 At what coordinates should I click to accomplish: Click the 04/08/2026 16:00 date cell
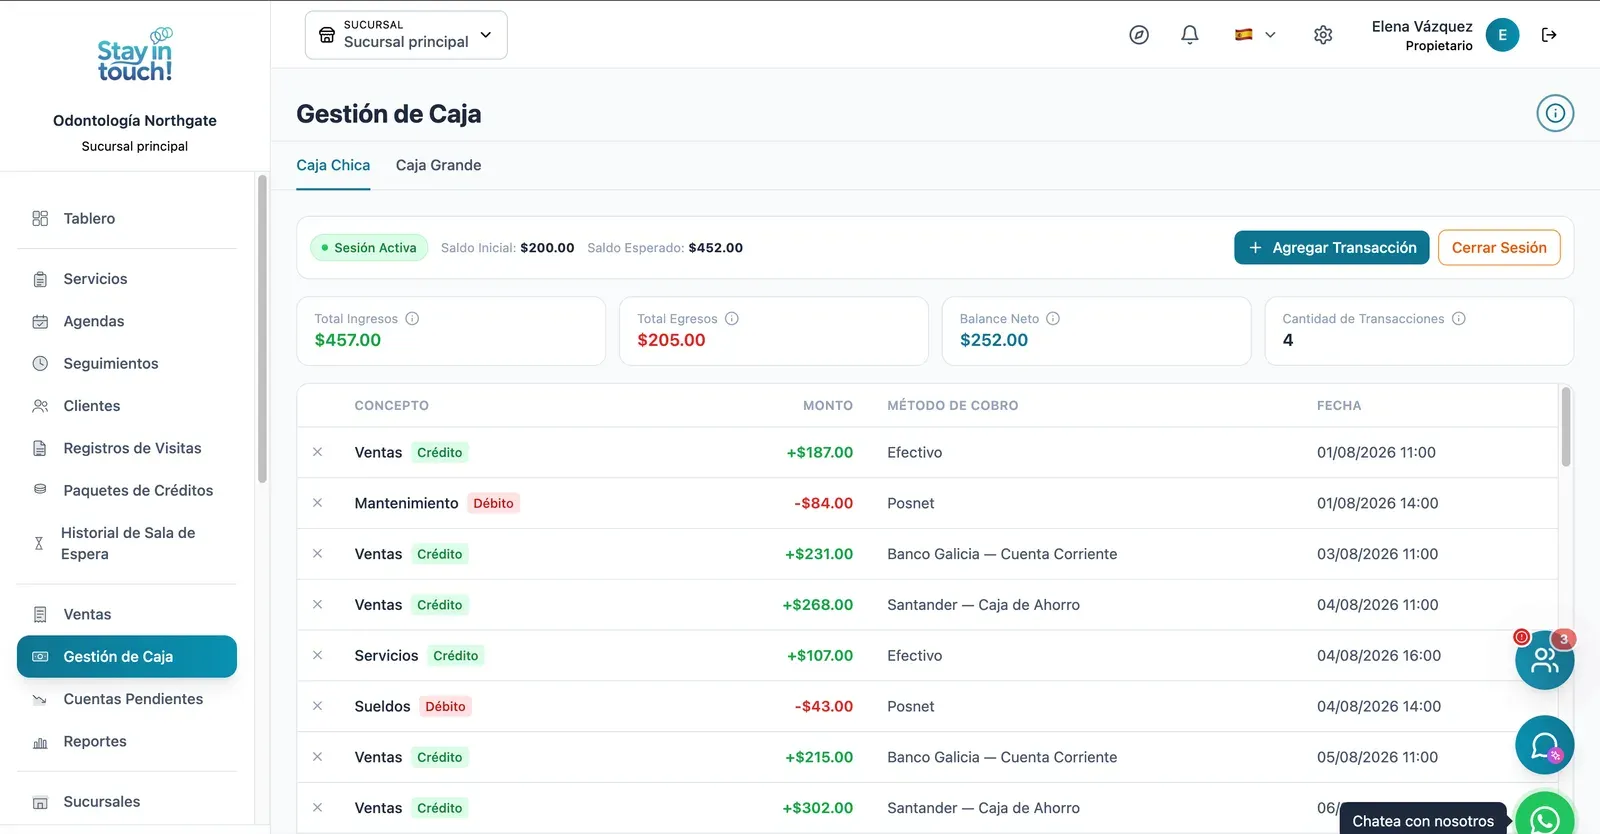click(x=1379, y=655)
